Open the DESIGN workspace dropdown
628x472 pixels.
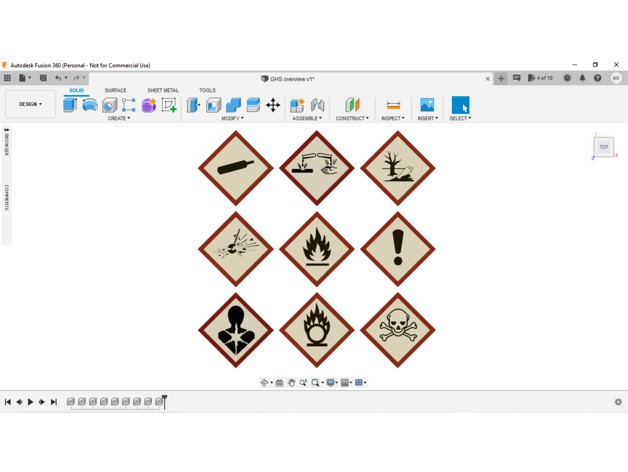pyautogui.click(x=30, y=104)
